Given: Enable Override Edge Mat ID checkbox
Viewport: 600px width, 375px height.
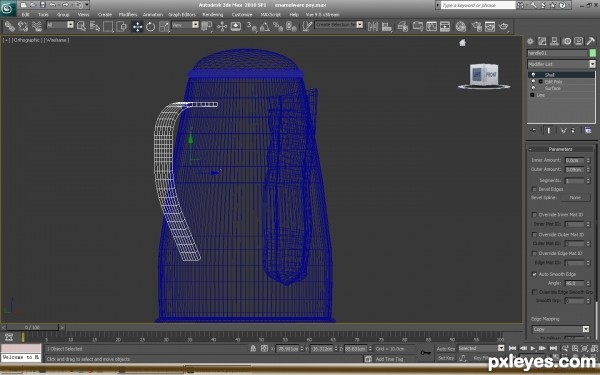Looking at the screenshot, I should tap(534, 253).
